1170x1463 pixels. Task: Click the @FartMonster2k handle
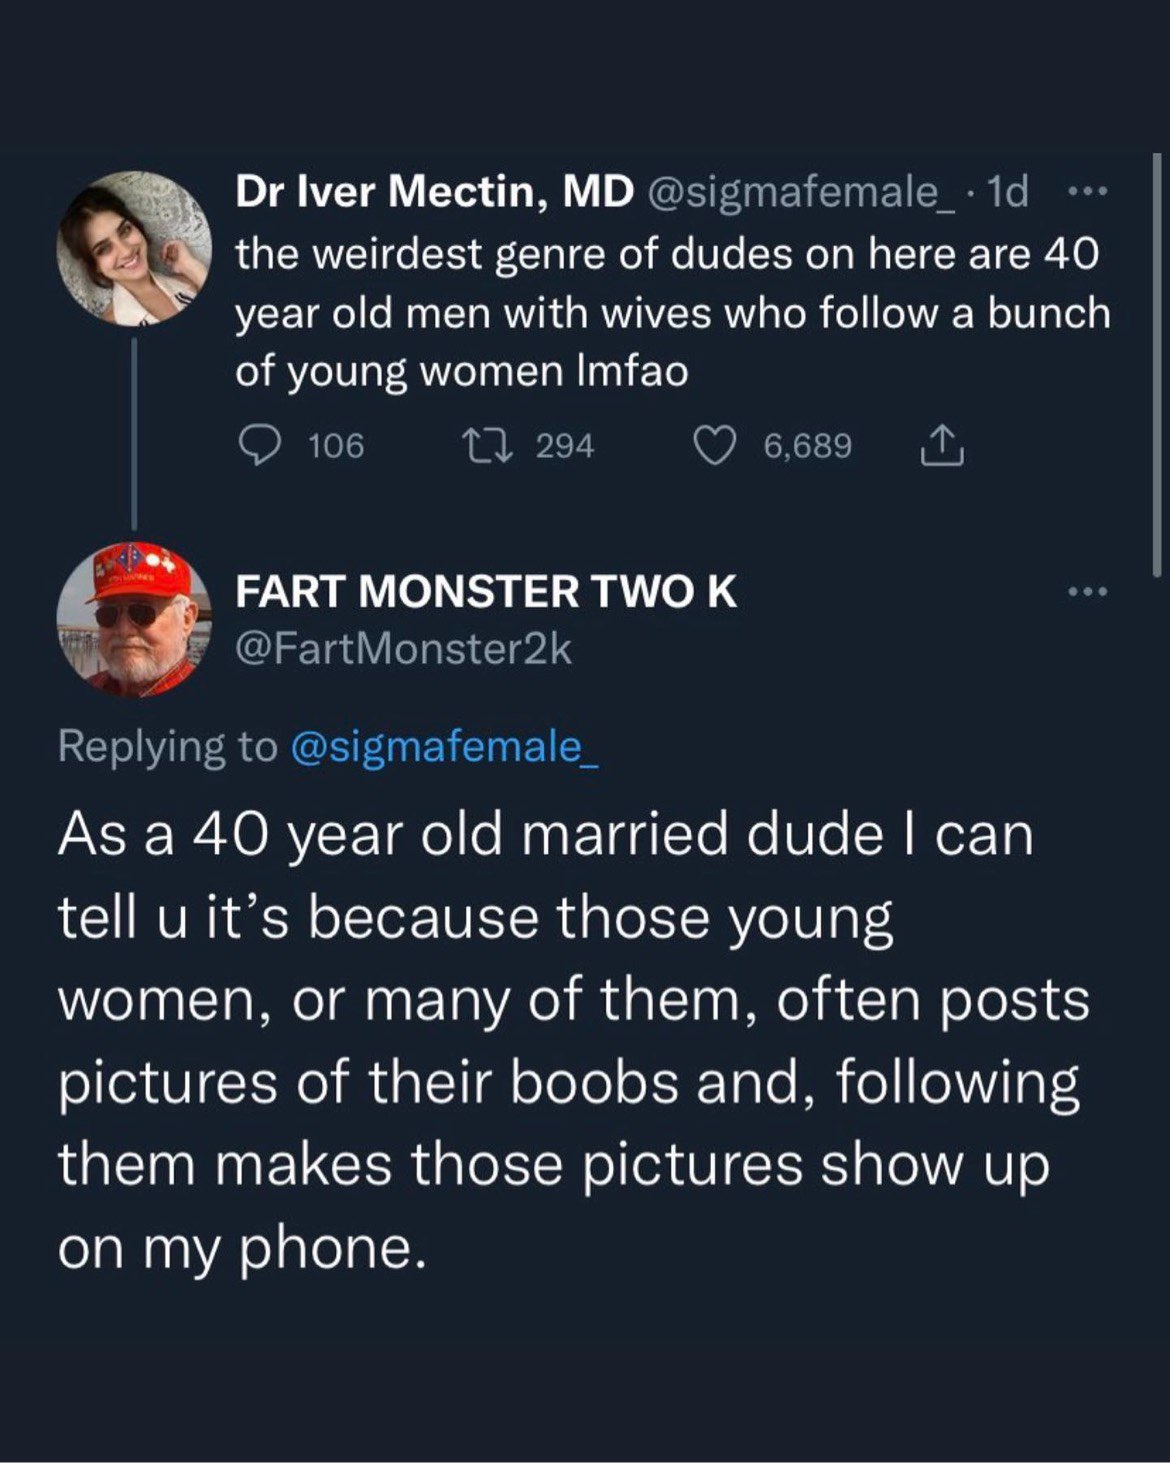pyautogui.click(x=403, y=650)
